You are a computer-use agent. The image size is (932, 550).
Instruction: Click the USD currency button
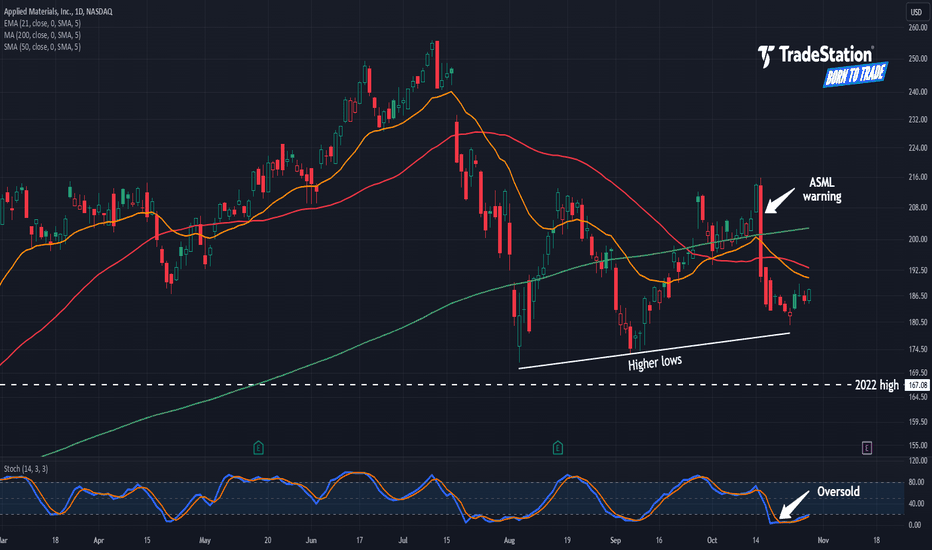(x=916, y=12)
